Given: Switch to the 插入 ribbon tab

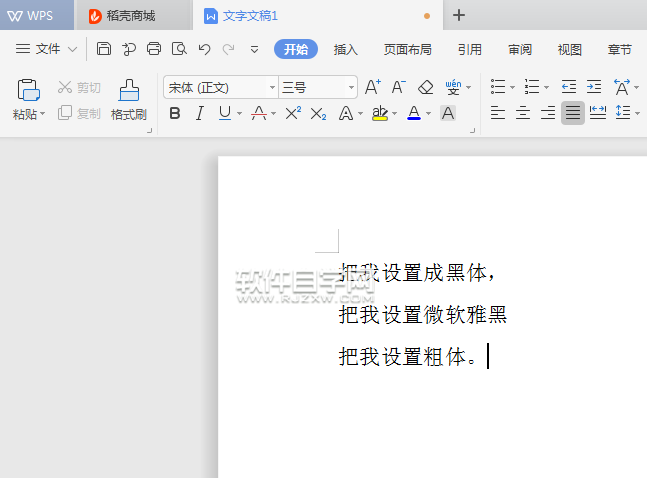Looking at the screenshot, I should click(346, 50).
